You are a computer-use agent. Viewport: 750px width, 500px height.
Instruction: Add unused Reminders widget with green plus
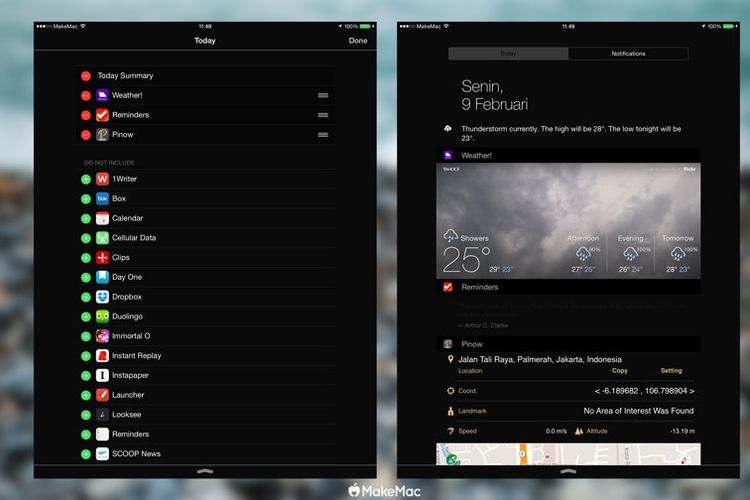coord(86,434)
